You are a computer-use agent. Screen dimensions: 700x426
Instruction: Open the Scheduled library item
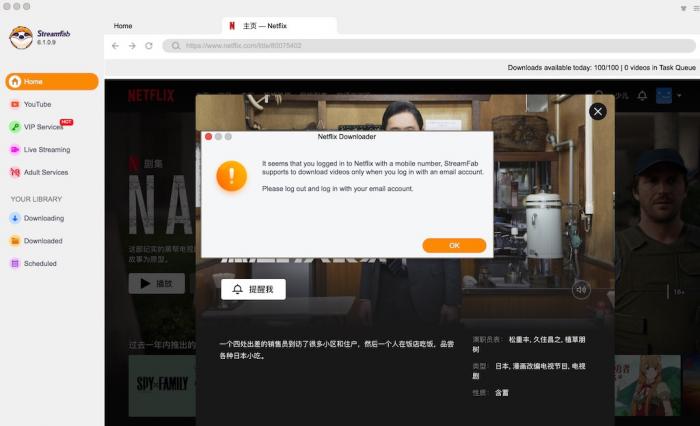40,263
